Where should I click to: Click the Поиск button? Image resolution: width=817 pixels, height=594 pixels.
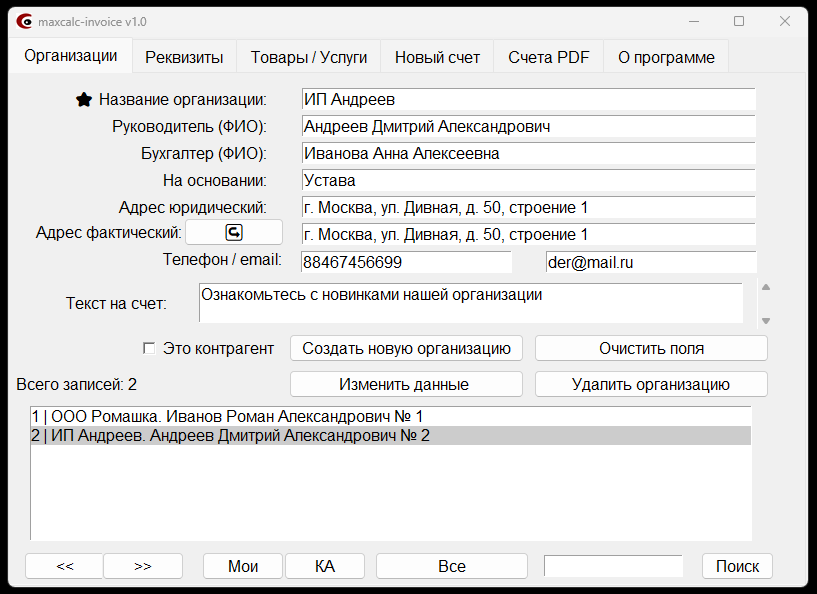click(737, 566)
